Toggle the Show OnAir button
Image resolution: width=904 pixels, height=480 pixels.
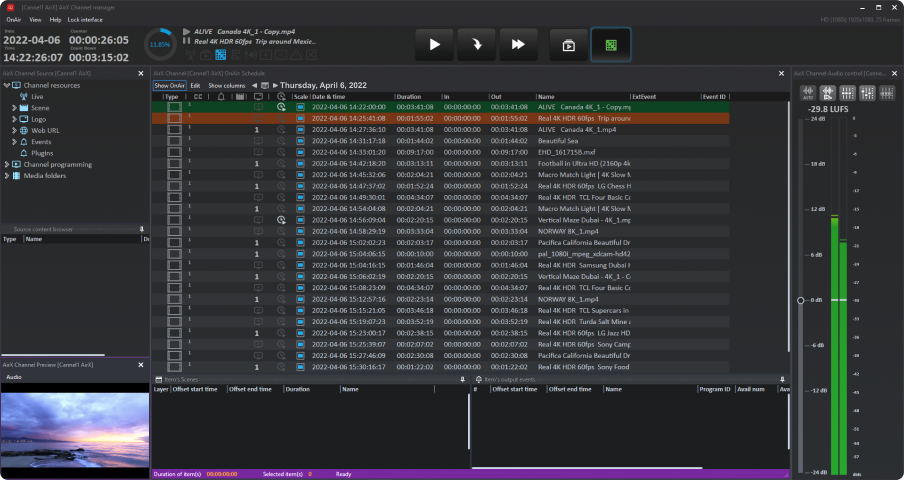point(169,85)
